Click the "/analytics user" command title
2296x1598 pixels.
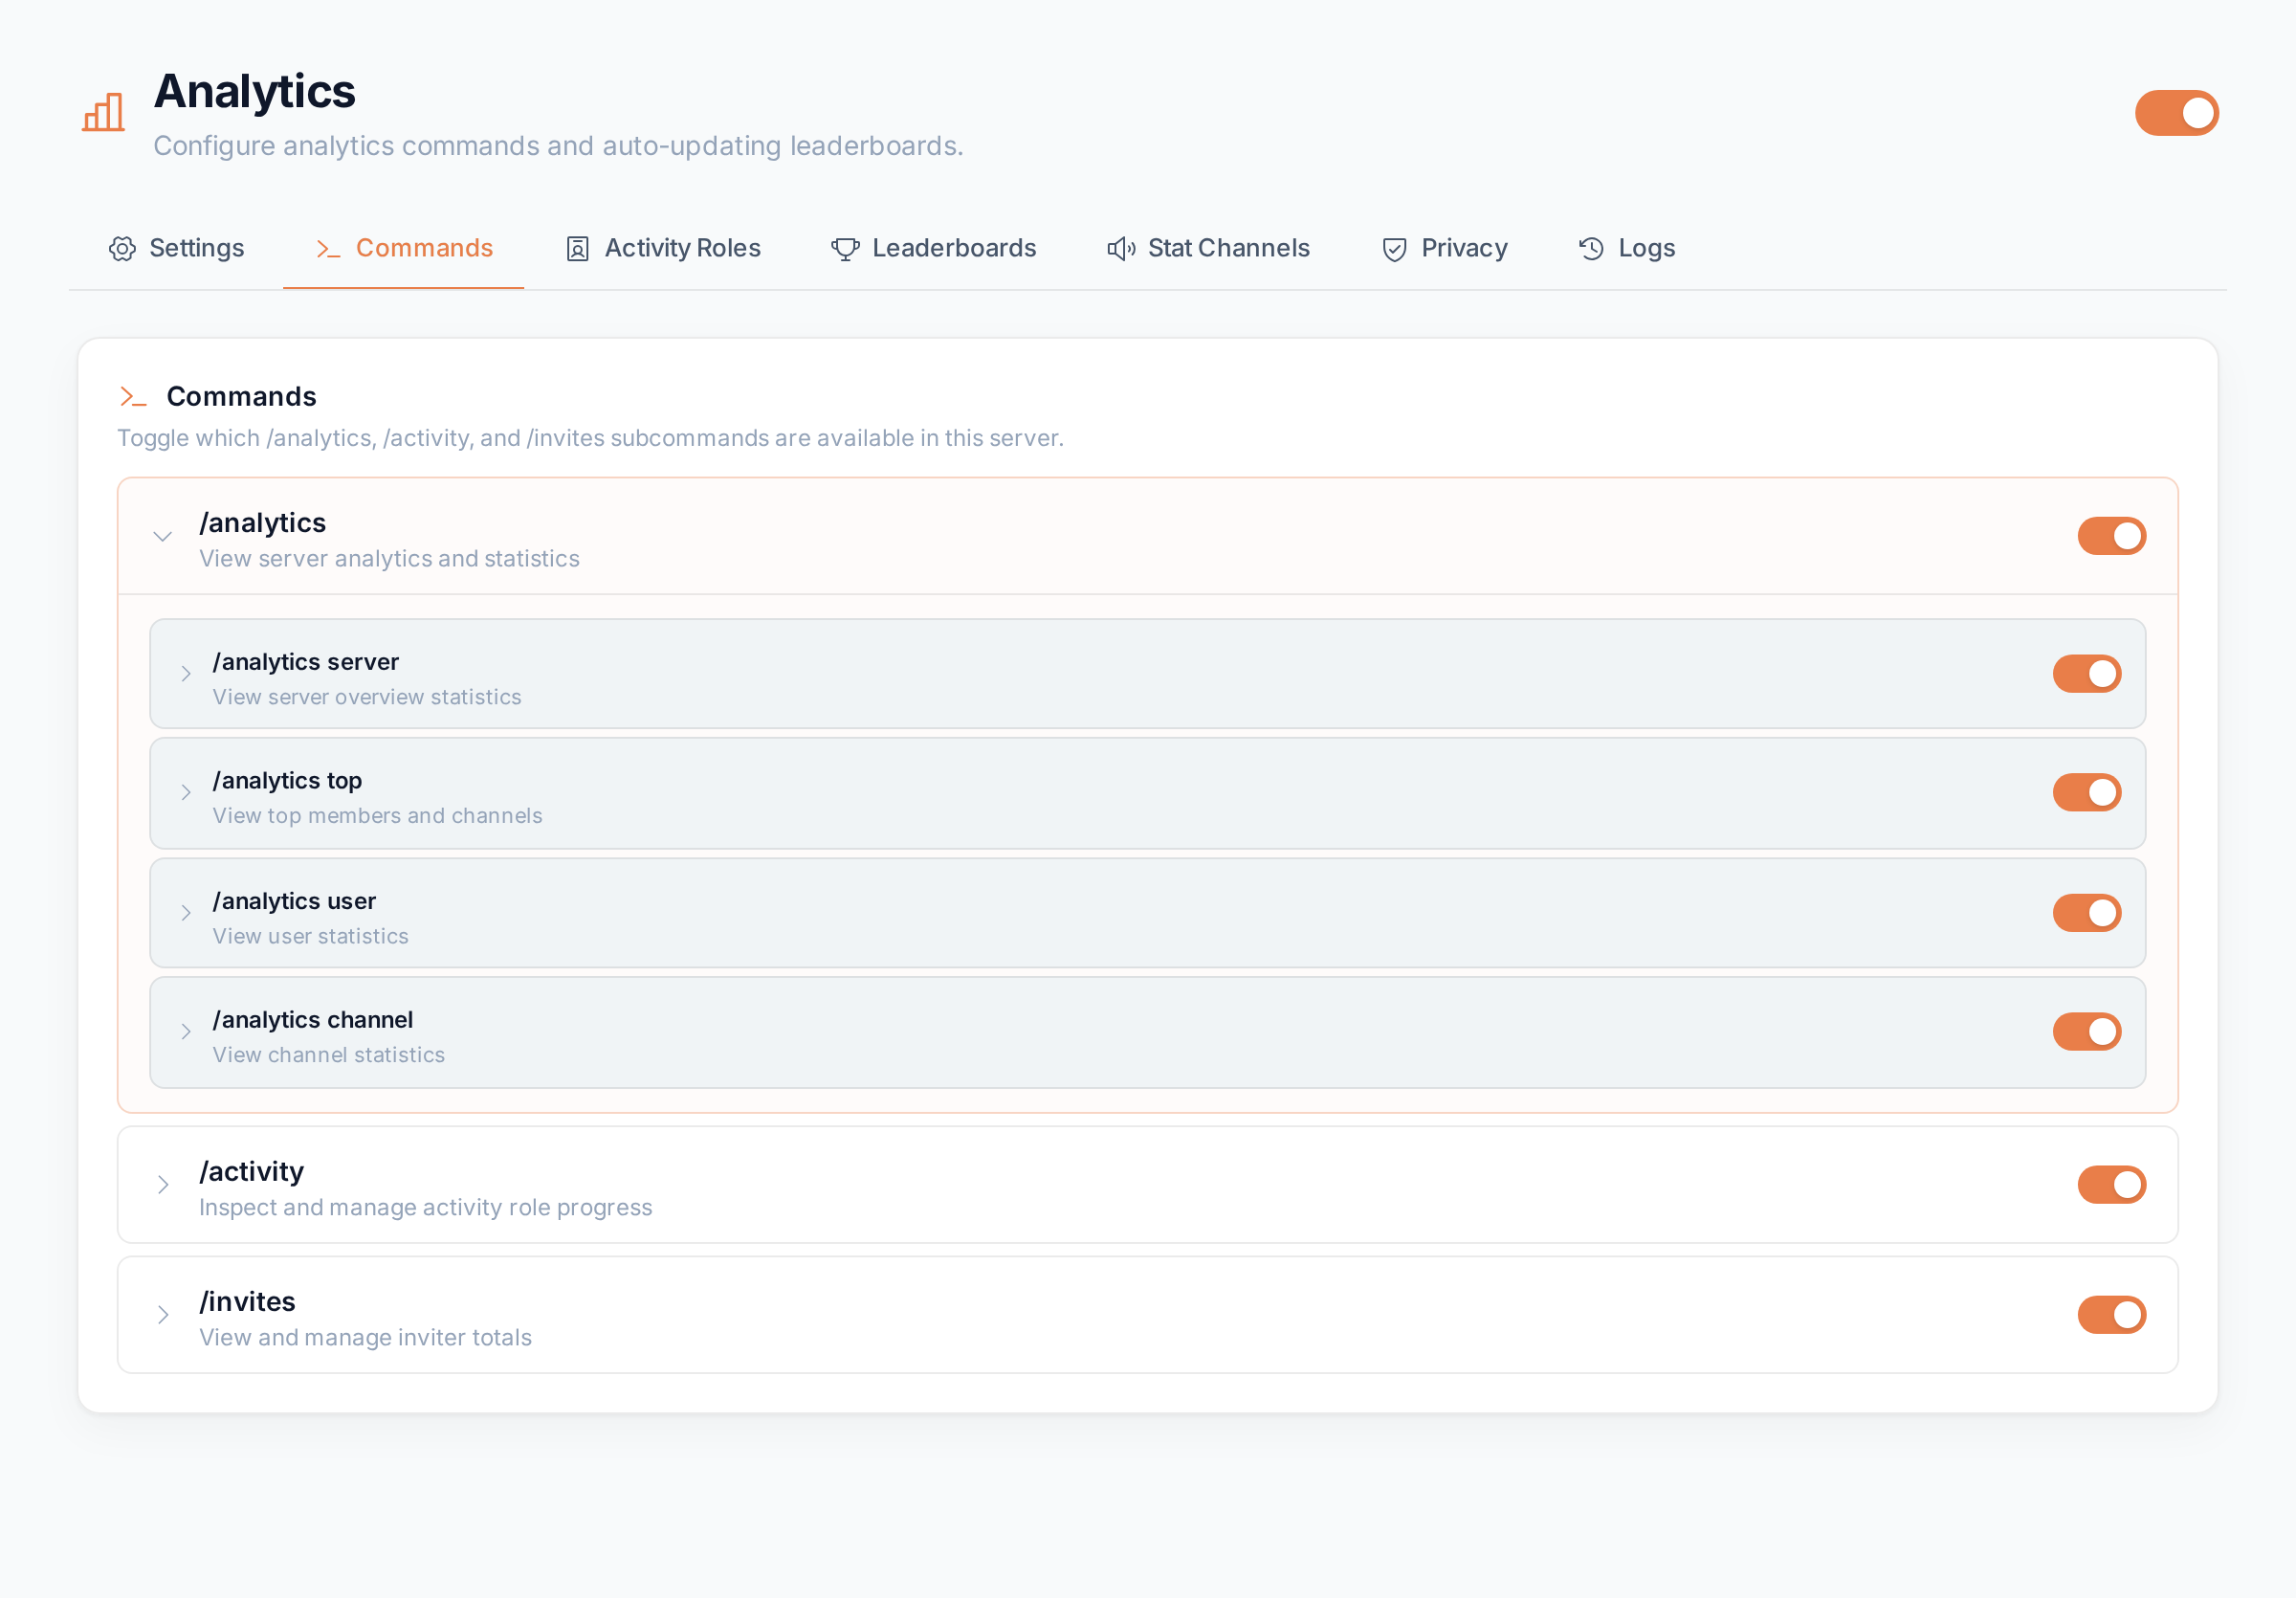(294, 901)
